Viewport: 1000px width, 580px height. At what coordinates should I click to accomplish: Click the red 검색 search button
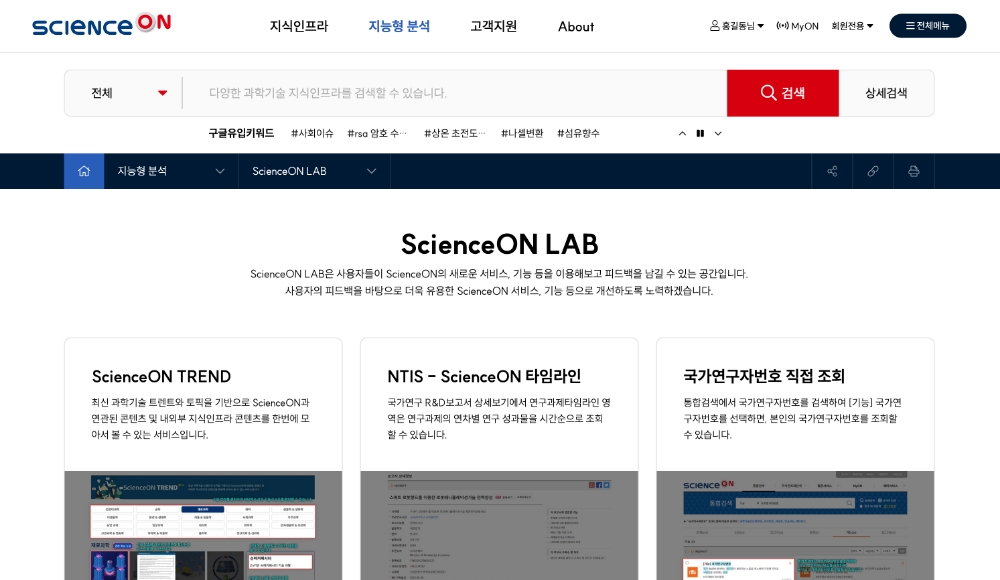[x=783, y=93]
